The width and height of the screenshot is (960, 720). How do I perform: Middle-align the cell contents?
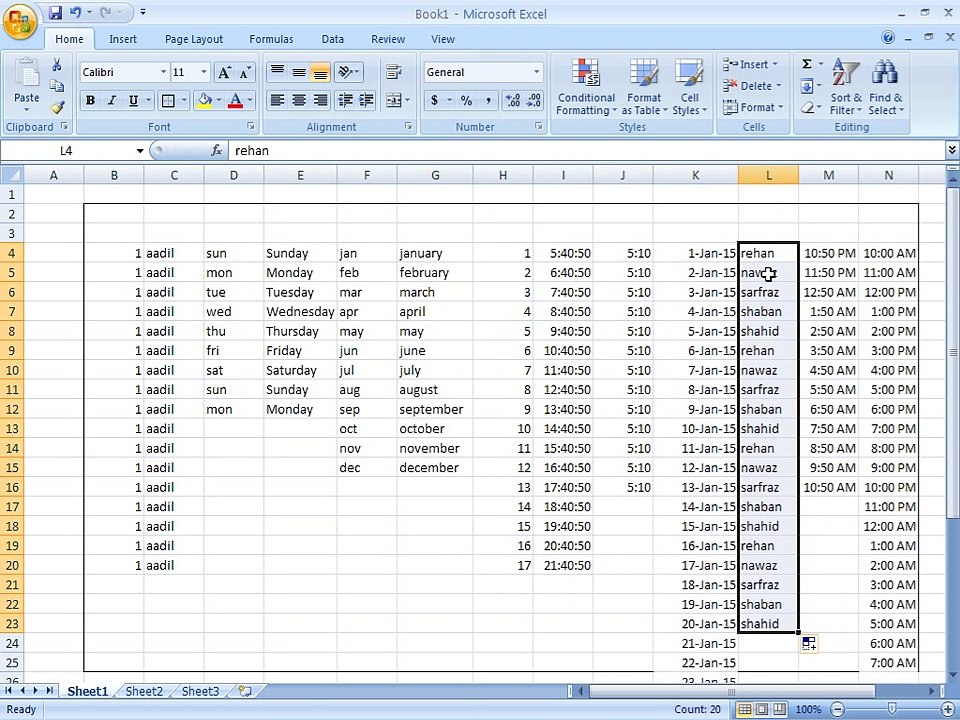tap(299, 72)
